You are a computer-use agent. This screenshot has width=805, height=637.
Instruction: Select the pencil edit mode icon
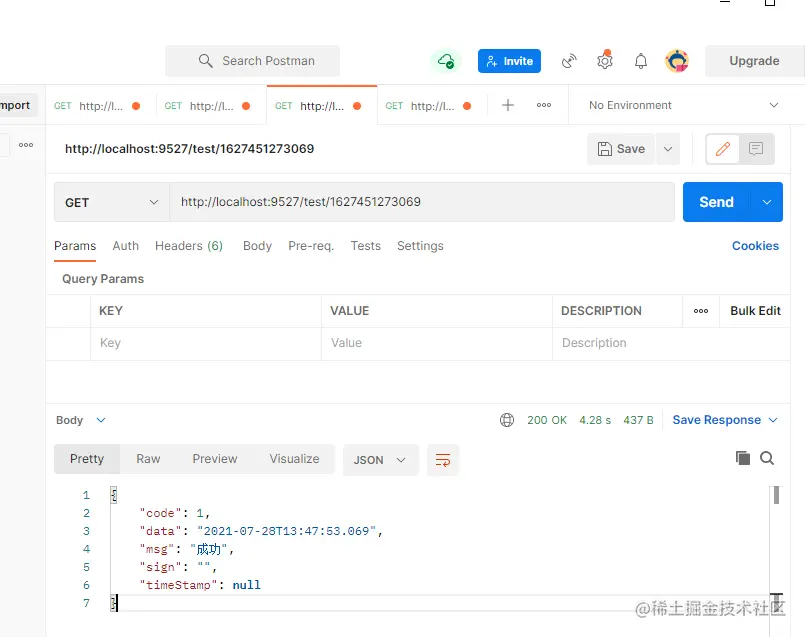click(722, 149)
